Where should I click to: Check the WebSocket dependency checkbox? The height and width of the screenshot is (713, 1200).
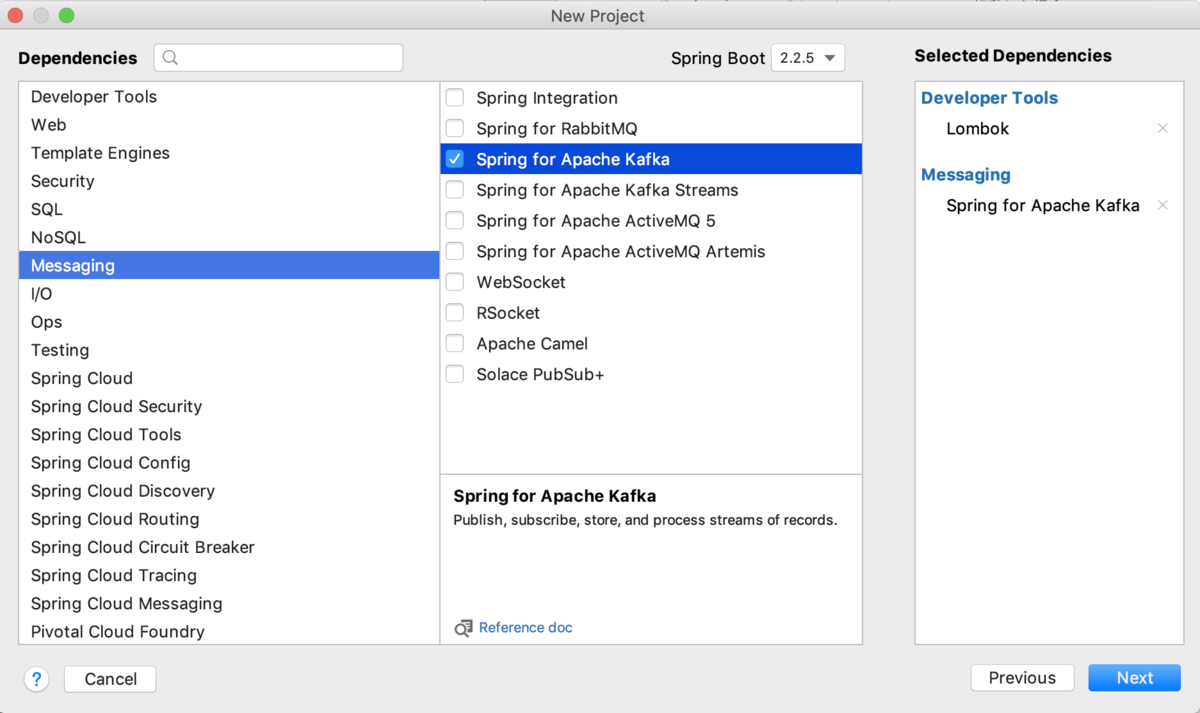[455, 282]
